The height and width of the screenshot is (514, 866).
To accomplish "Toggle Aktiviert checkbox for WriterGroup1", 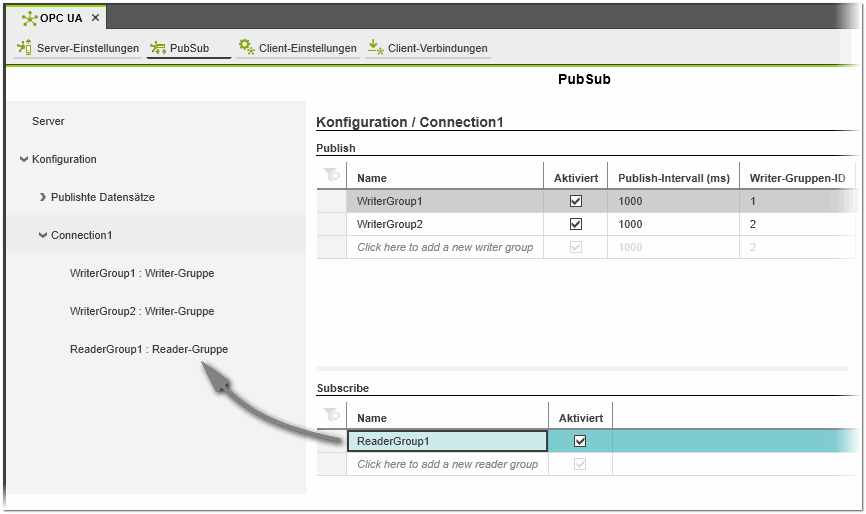I will [575, 201].
